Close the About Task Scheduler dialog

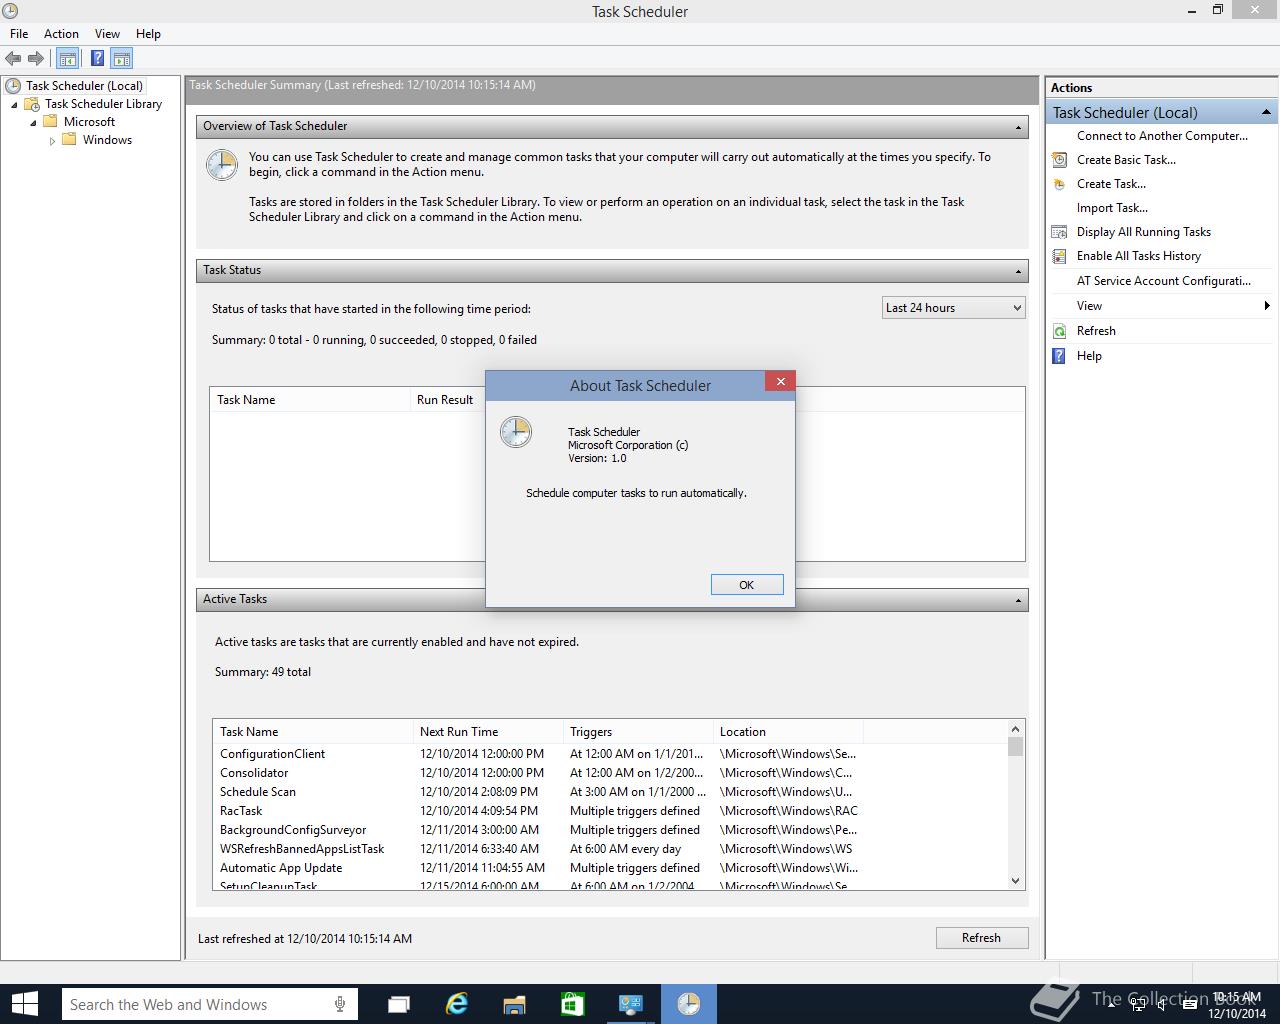coord(780,381)
